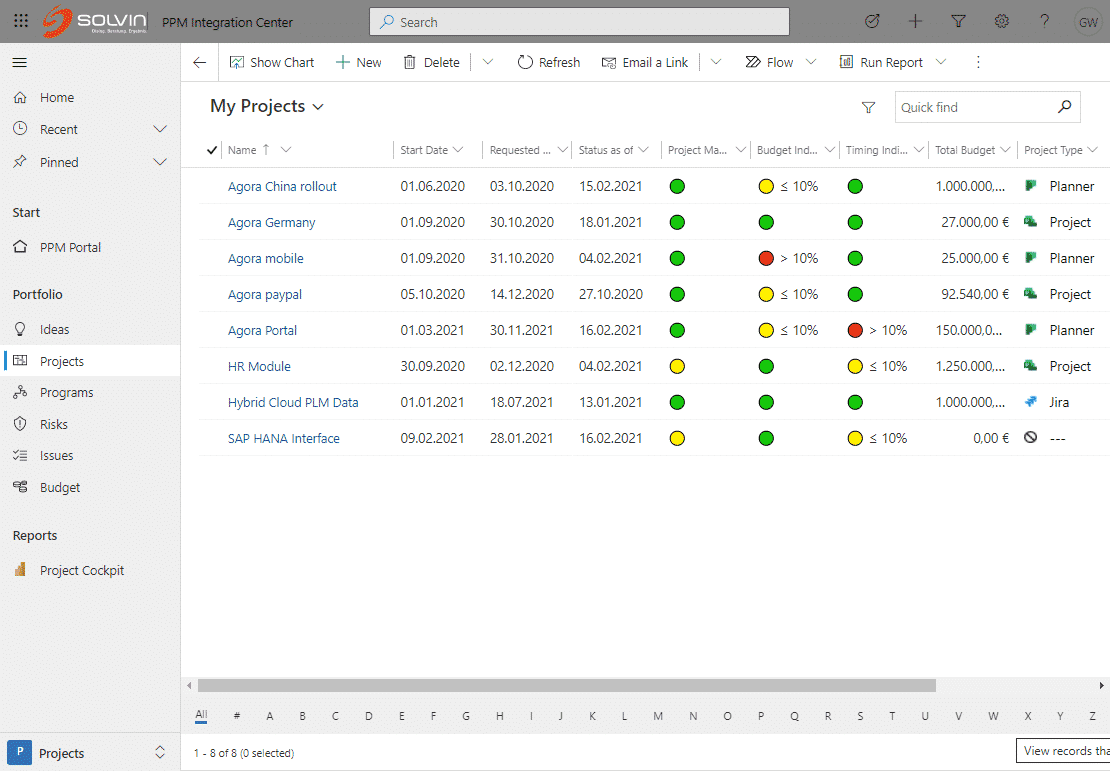The image size is (1110, 771).
Task: Open the app launcher waffle icon
Action: click(21, 21)
